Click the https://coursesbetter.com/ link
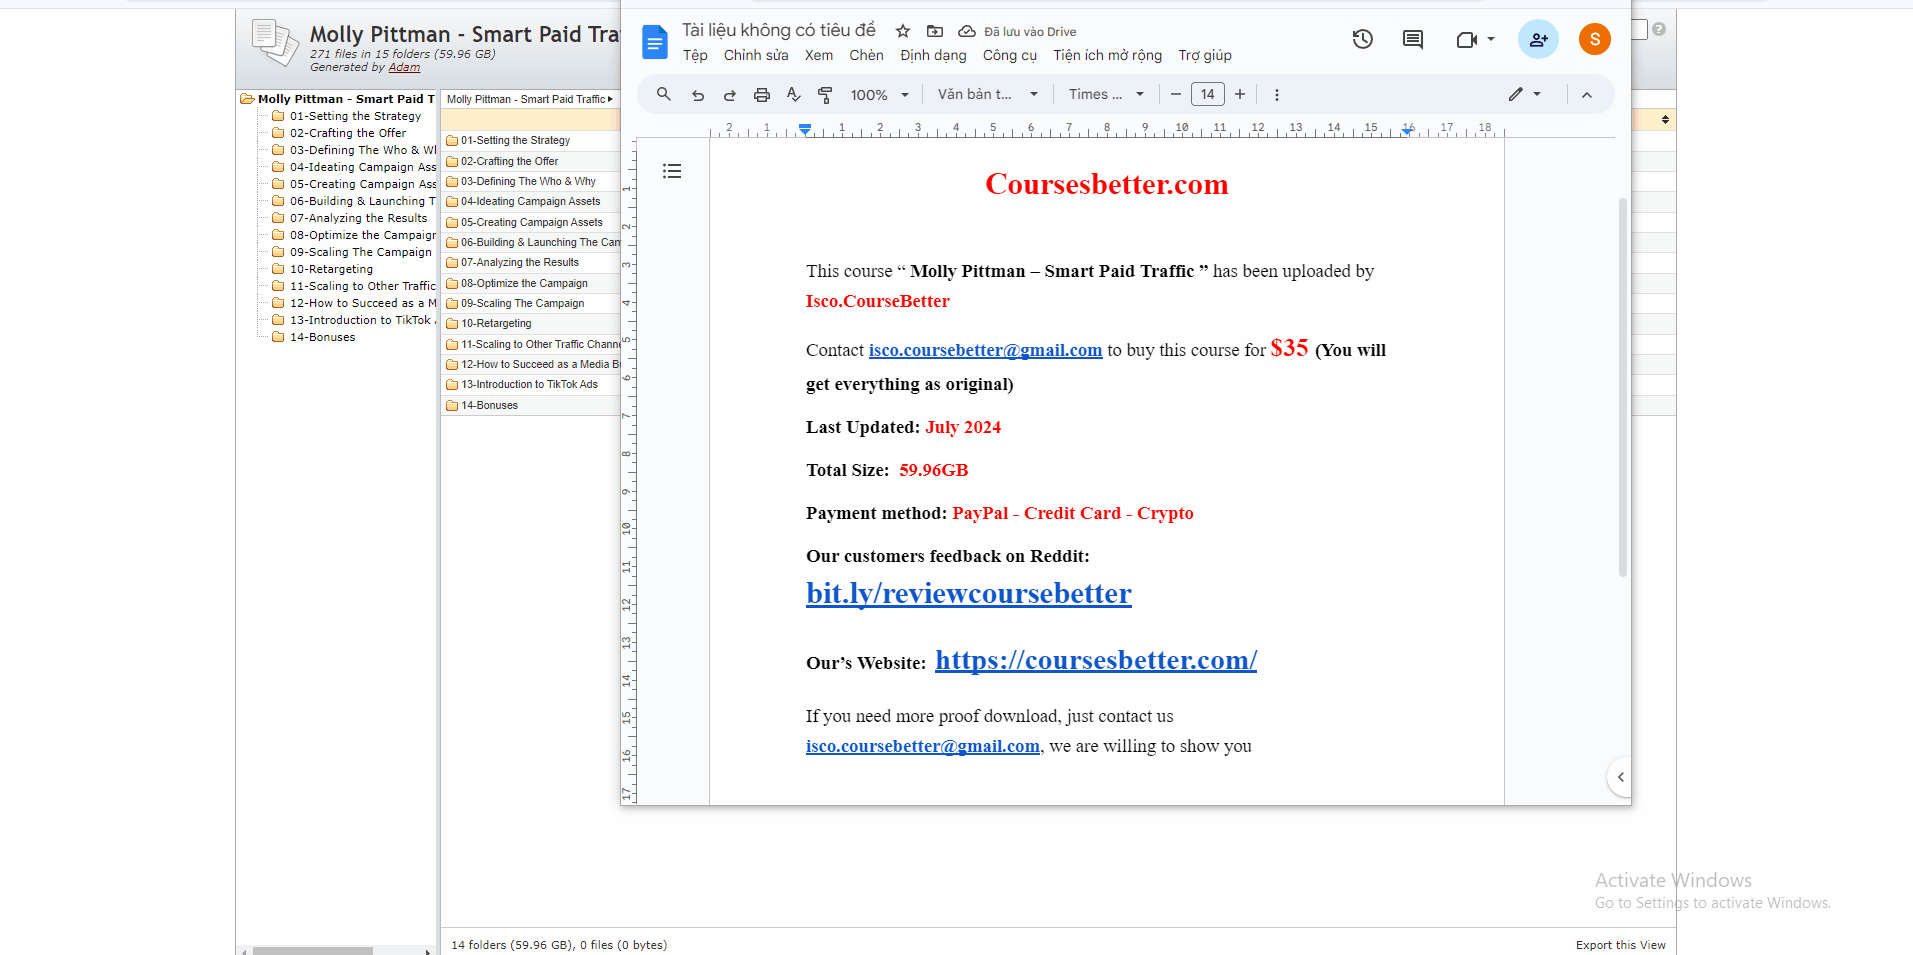The image size is (1913, 955). 1096,660
